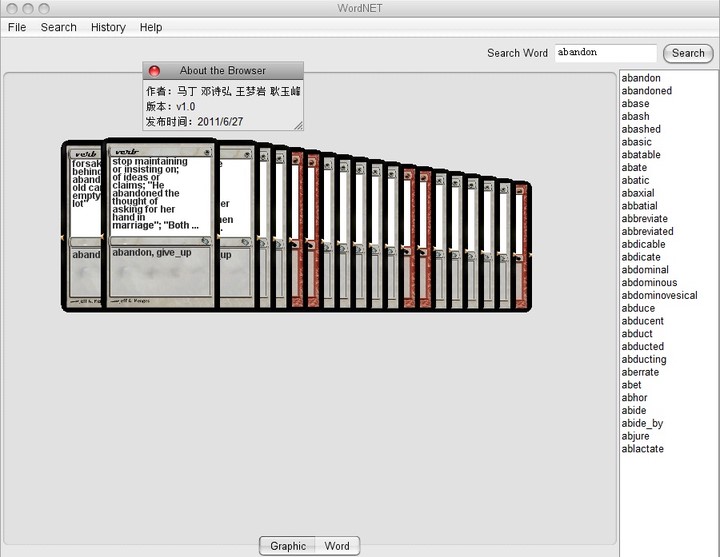Click the set icon on the 'stop maintaining' card header
This screenshot has width=720, height=557.
[x=207, y=152]
